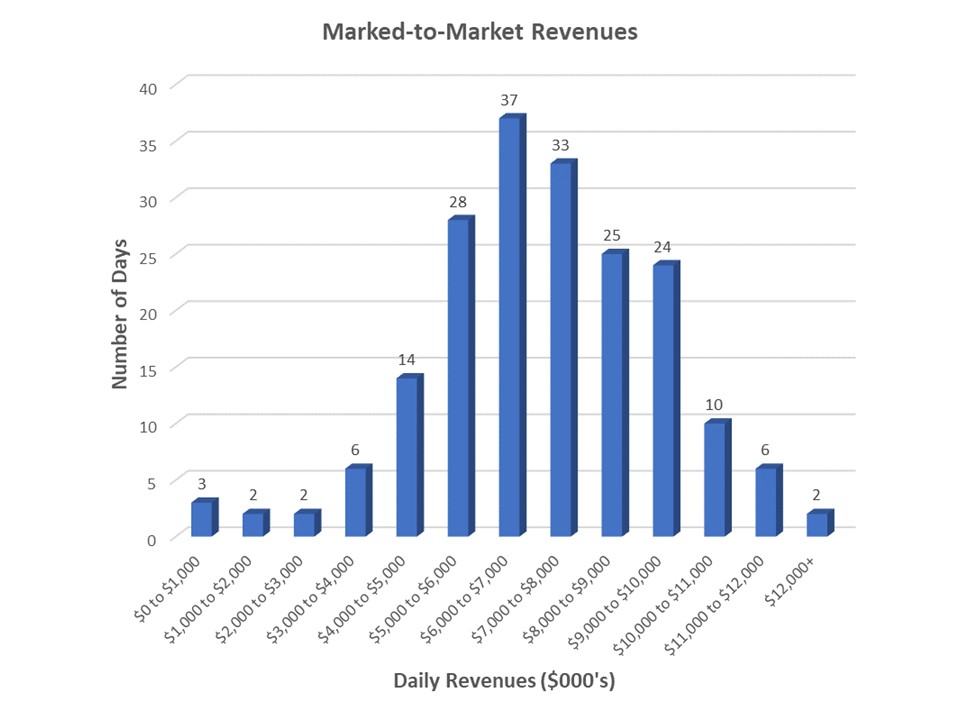Select the $12,000+ bar
The height and width of the screenshot is (720, 960).
817,524
